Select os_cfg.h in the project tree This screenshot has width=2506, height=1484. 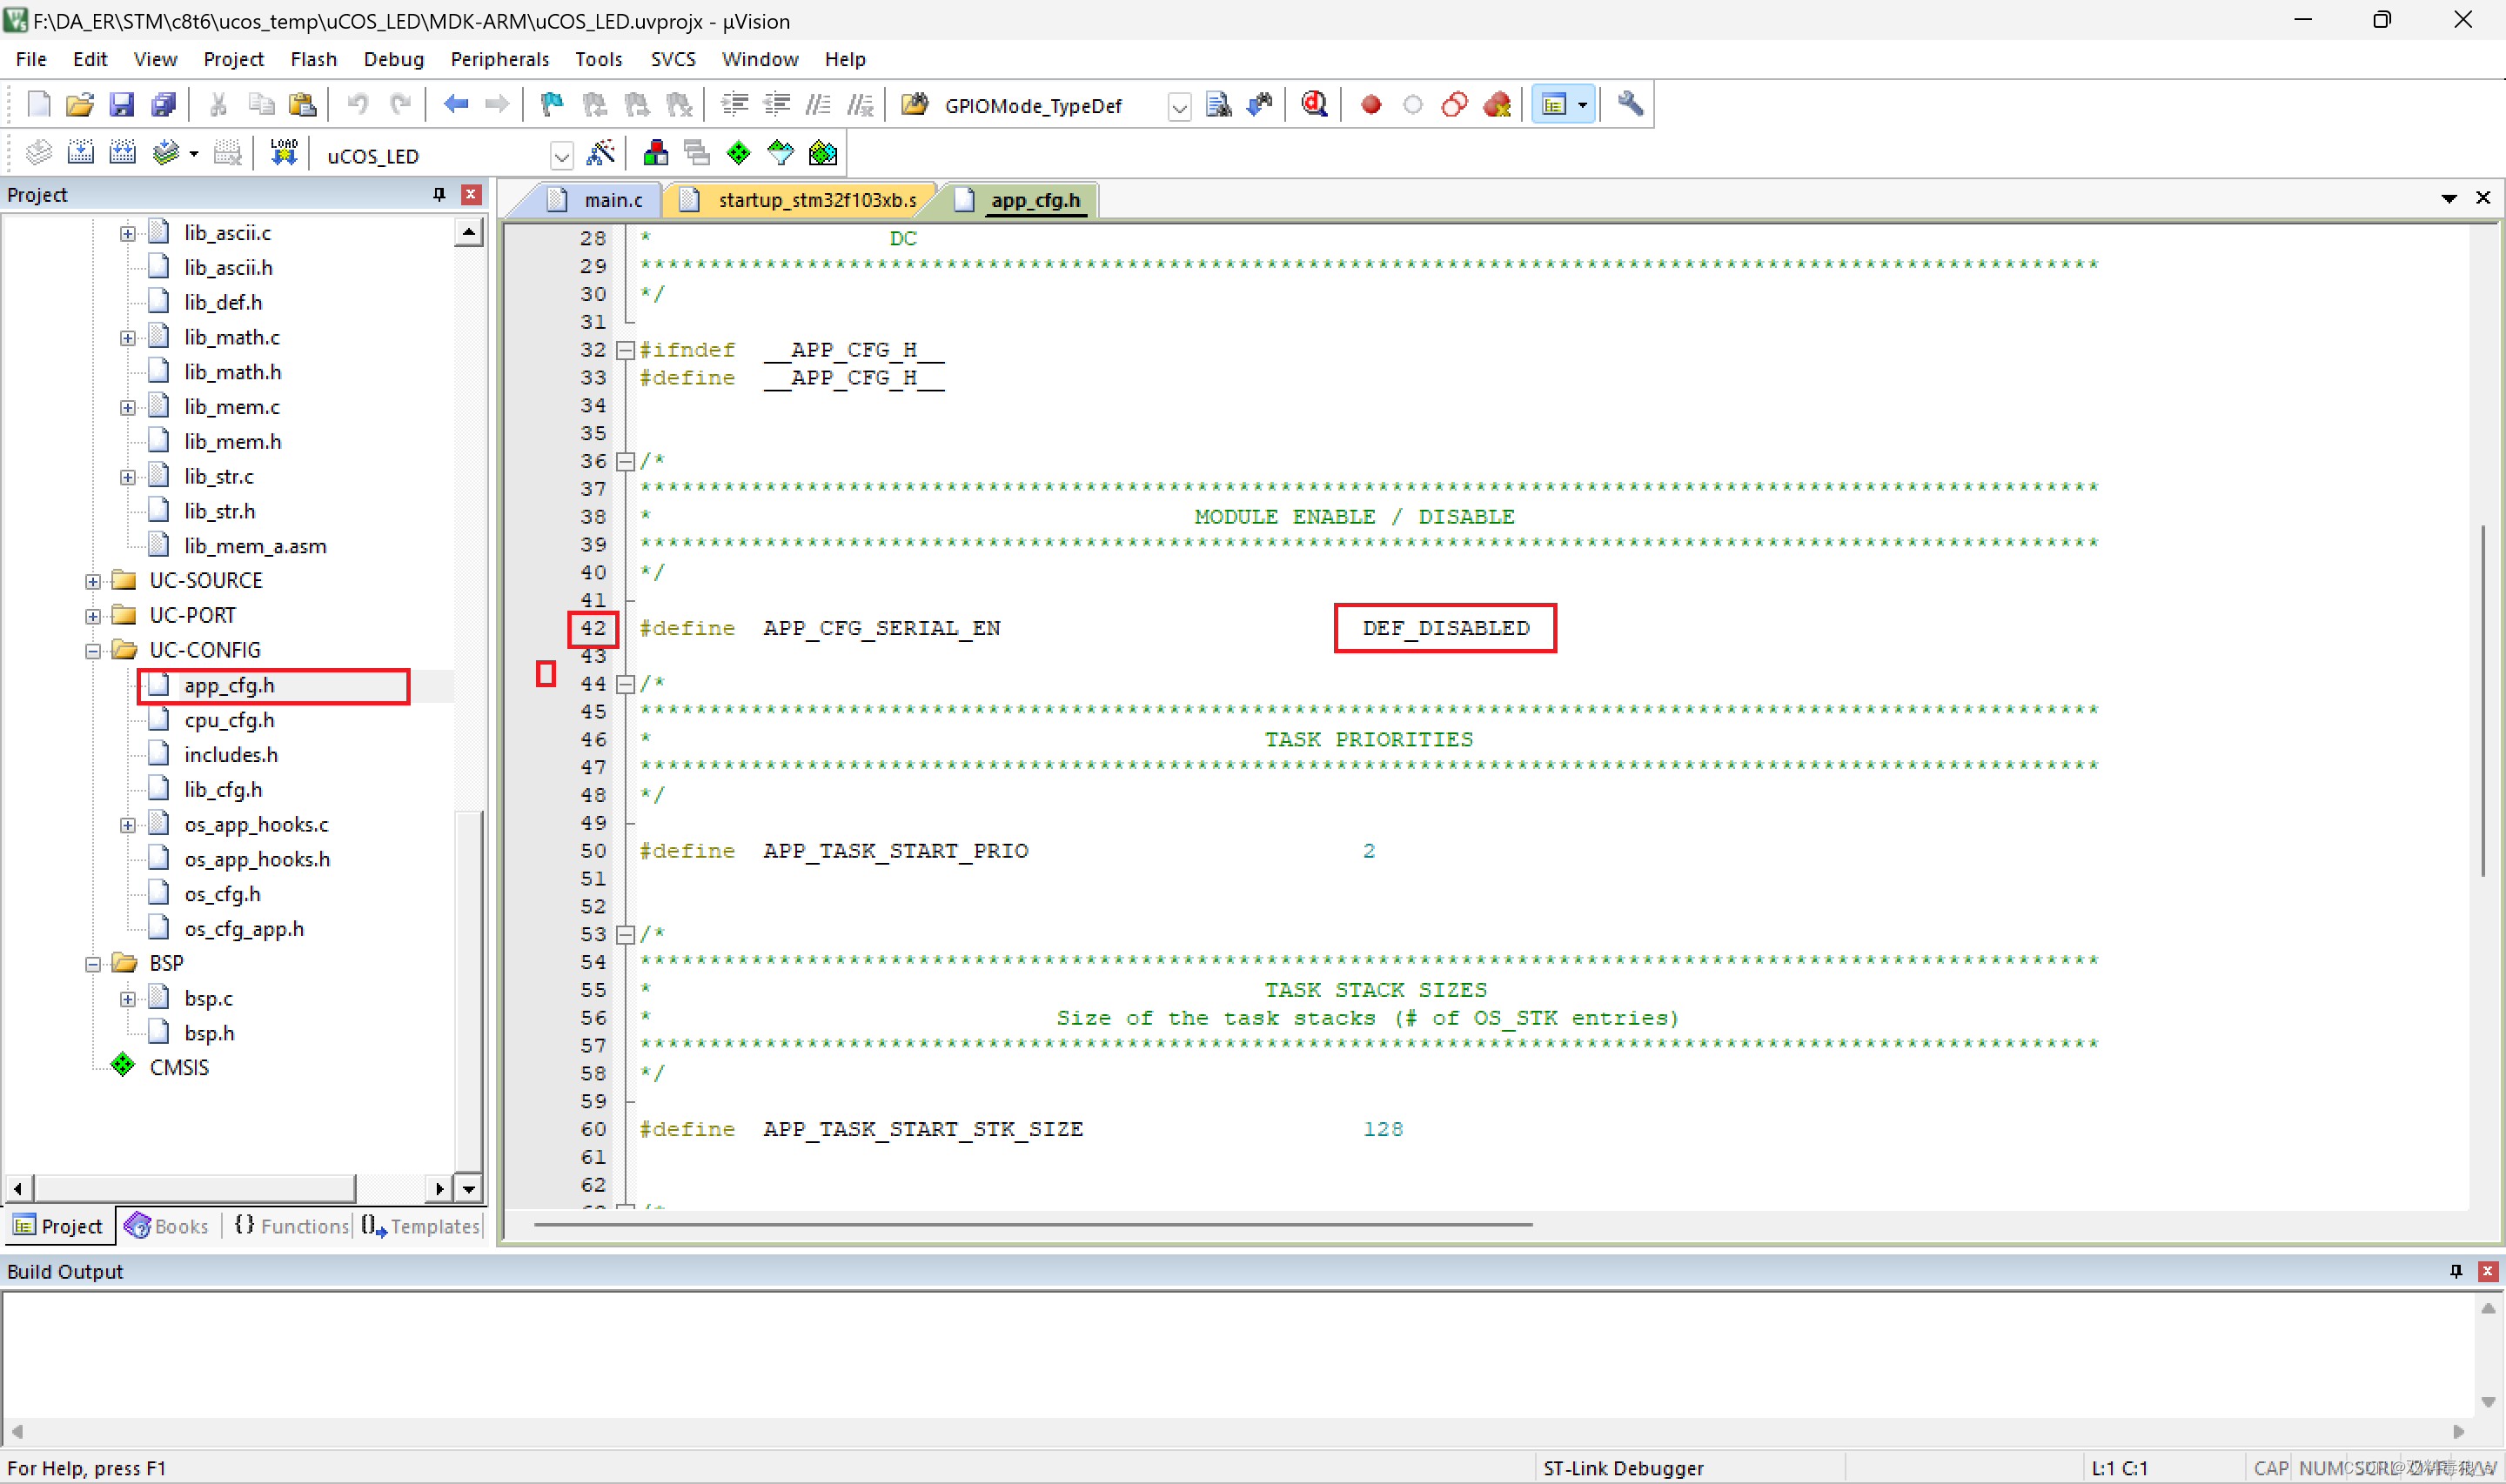coord(222,894)
